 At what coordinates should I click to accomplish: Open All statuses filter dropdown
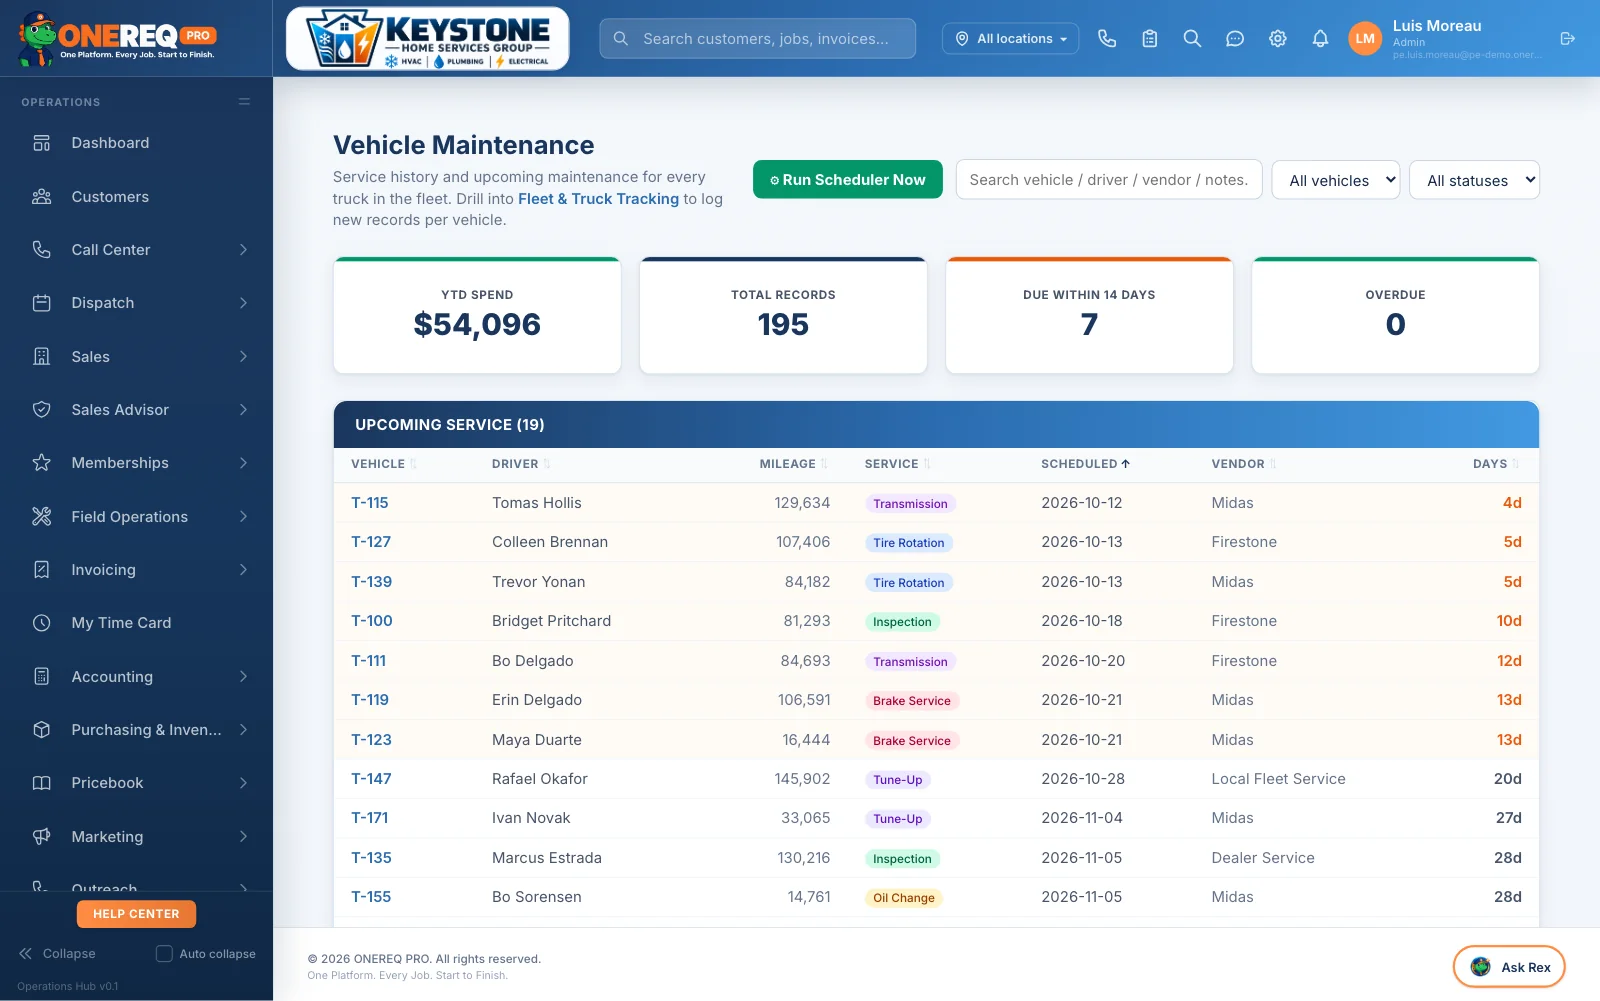tap(1474, 180)
